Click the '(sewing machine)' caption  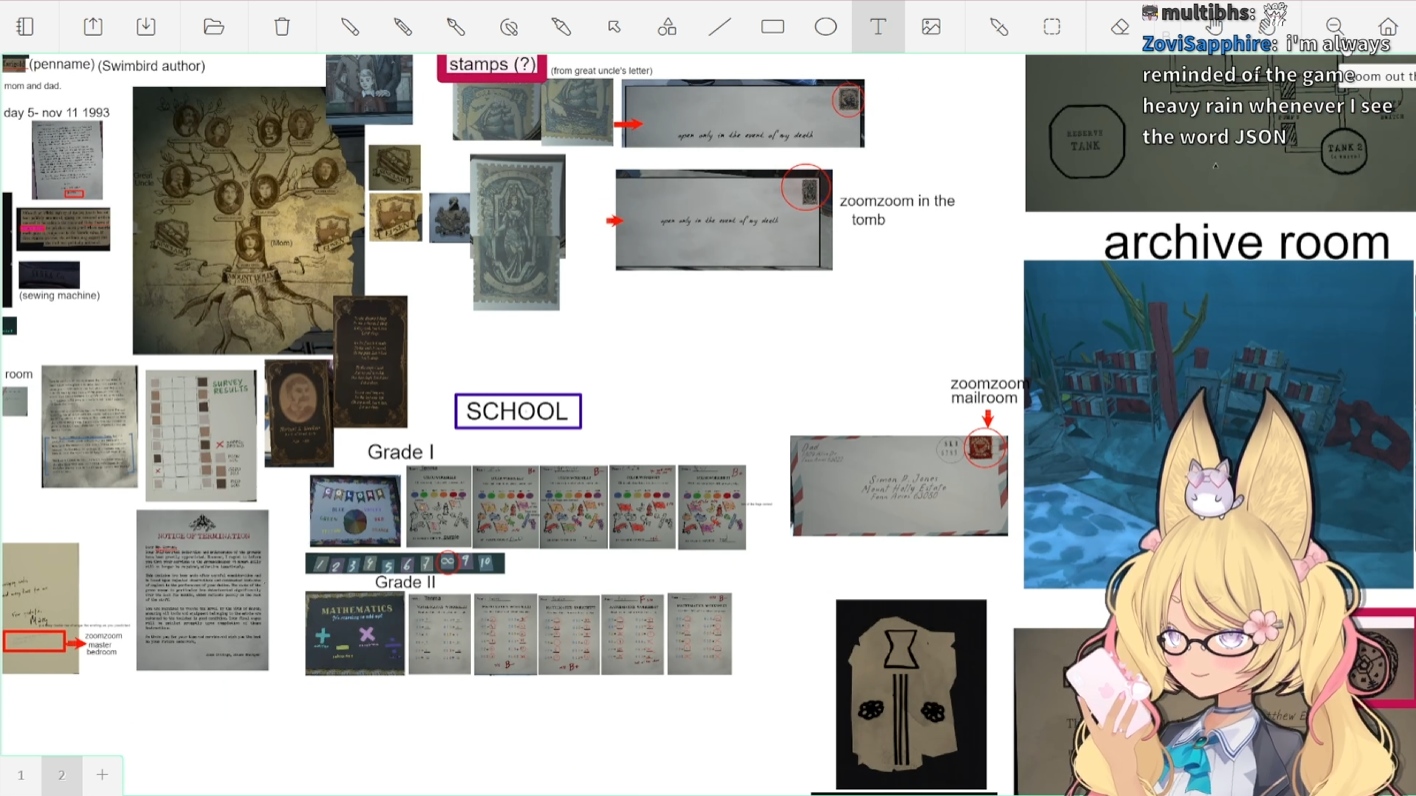[x=59, y=296]
